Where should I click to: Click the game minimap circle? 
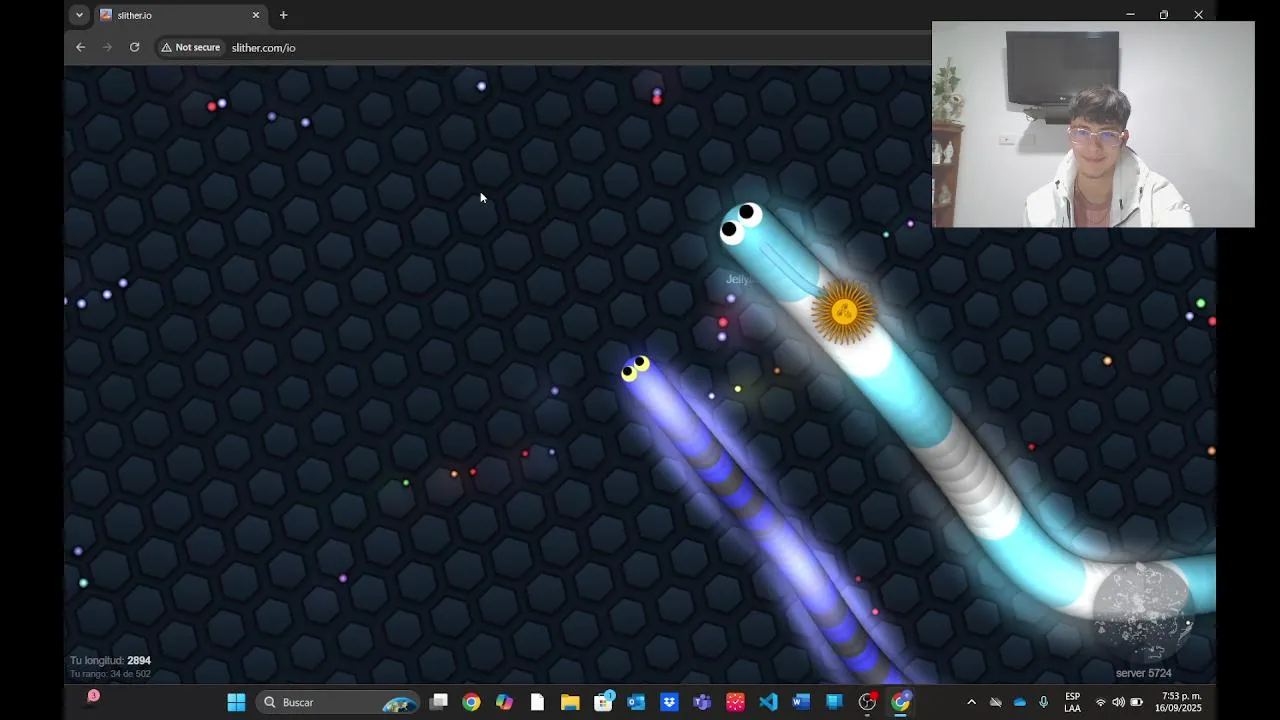coord(1142,613)
